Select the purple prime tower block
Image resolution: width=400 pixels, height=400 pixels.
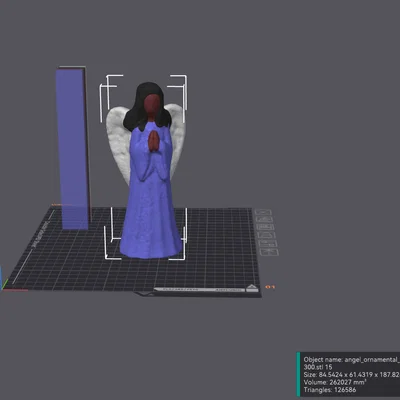pyautogui.click(x=74, y=148)
